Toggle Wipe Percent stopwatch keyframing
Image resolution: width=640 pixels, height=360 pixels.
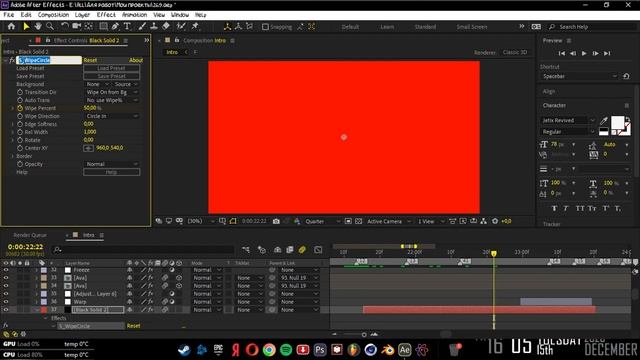coord(20,108)
